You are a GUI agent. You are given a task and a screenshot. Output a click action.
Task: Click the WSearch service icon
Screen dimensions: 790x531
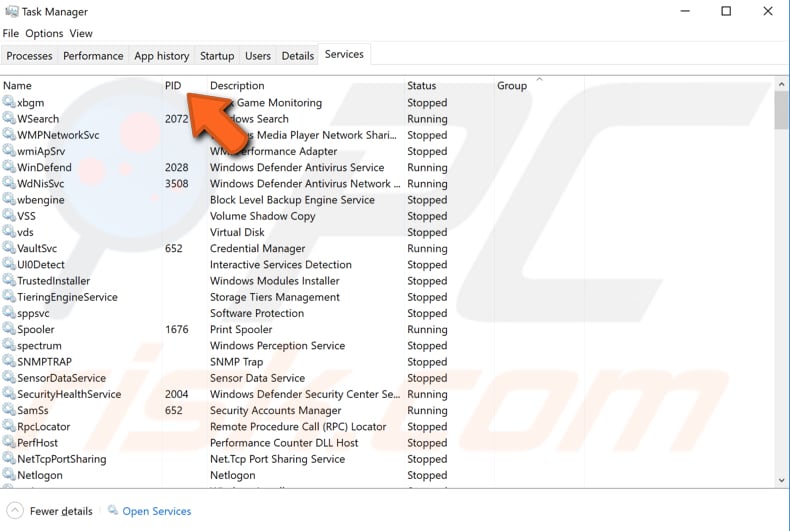click(9, 118)
